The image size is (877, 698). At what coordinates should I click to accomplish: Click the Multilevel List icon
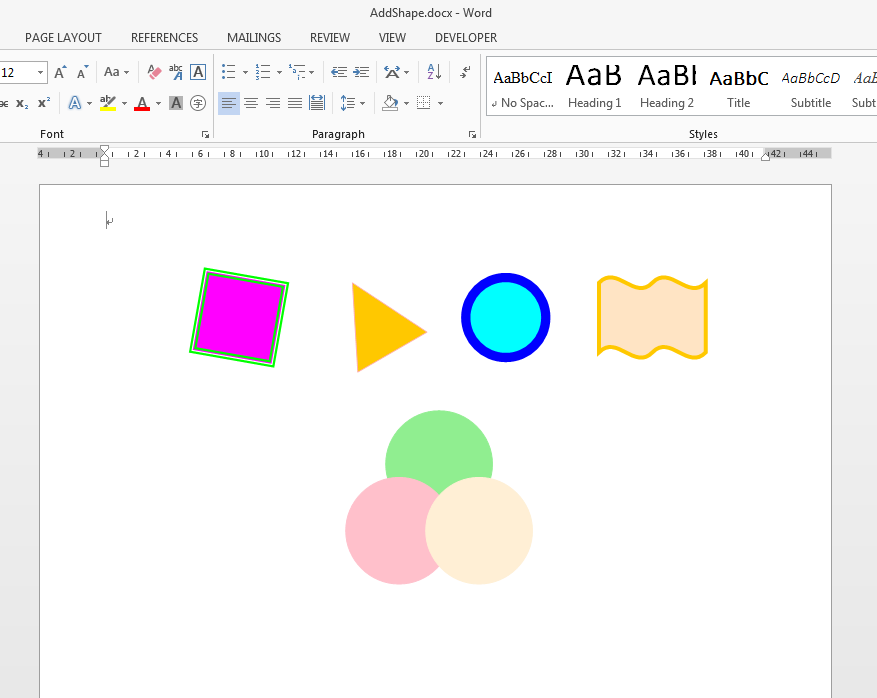pos(297,72)
